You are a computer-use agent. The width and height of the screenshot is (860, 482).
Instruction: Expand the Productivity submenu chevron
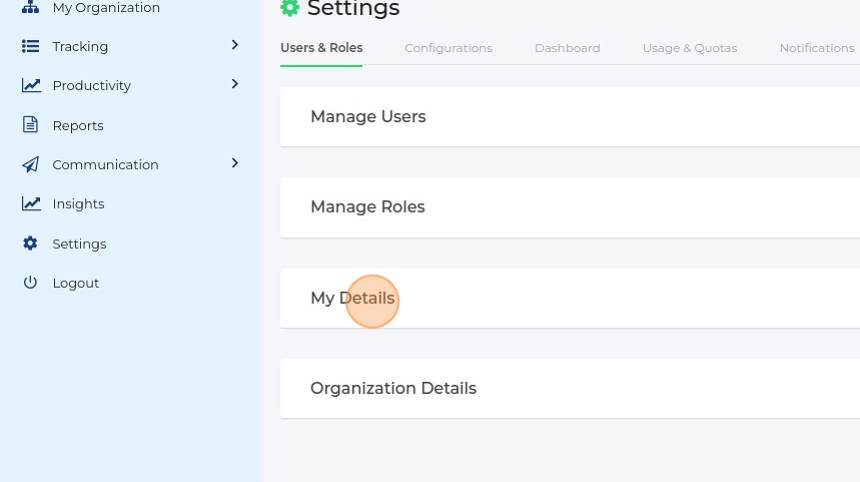pyautogui.click(x=235, y=84)
